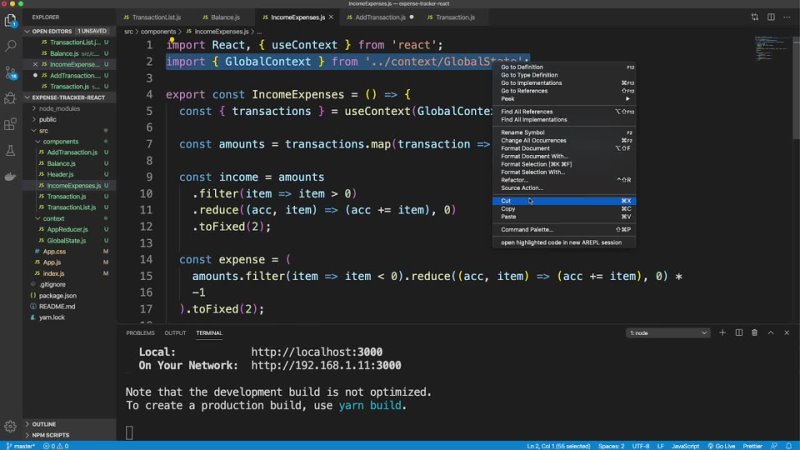Open AppReducer.js in the file tree
Image resolution: width=800 pixels, height=450 pixels.
[x=67, y=230]
